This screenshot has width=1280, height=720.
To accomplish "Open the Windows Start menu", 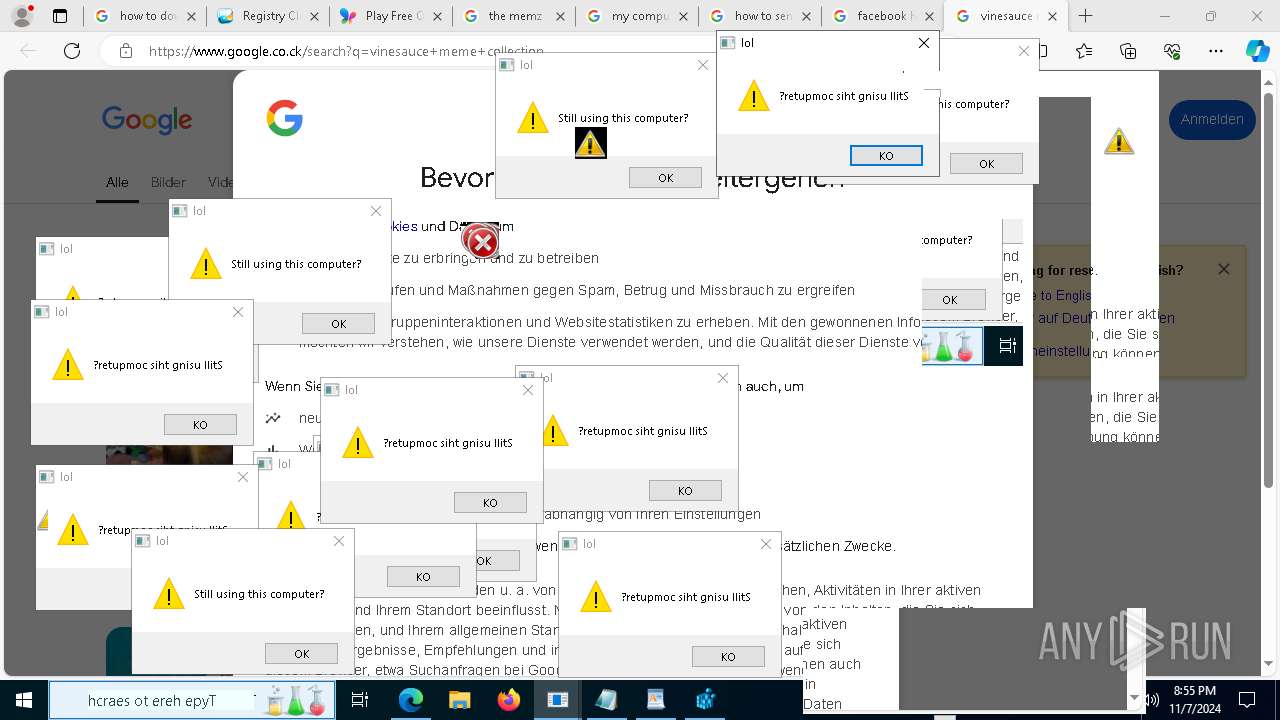I will [23, 700].
